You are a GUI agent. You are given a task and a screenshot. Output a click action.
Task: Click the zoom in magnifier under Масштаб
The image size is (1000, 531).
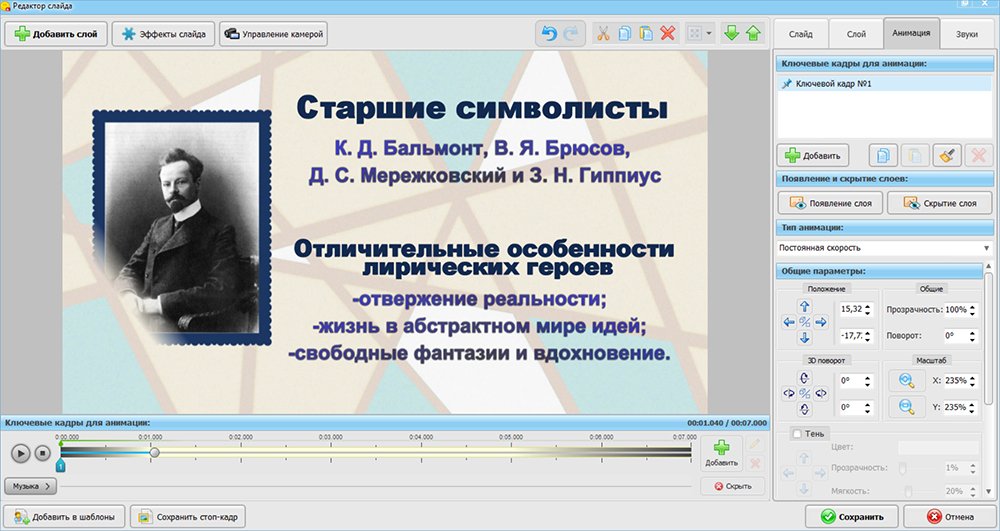coord(906,380)
